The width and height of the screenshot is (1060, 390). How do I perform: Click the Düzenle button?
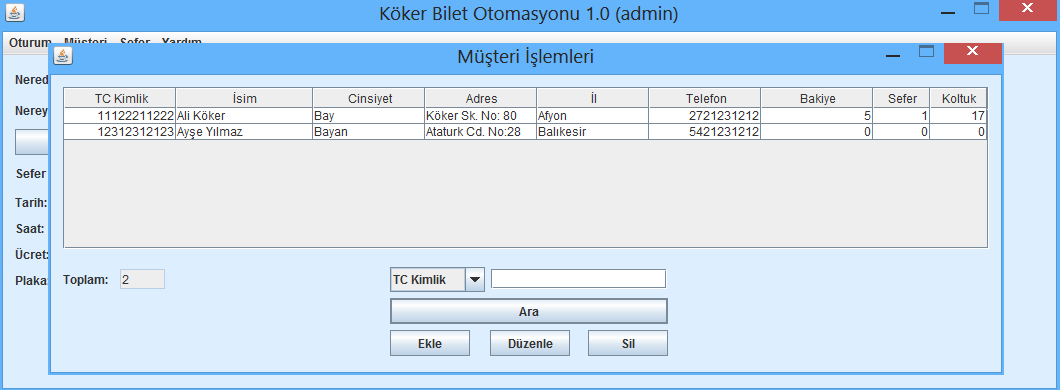tap(530, 343)
